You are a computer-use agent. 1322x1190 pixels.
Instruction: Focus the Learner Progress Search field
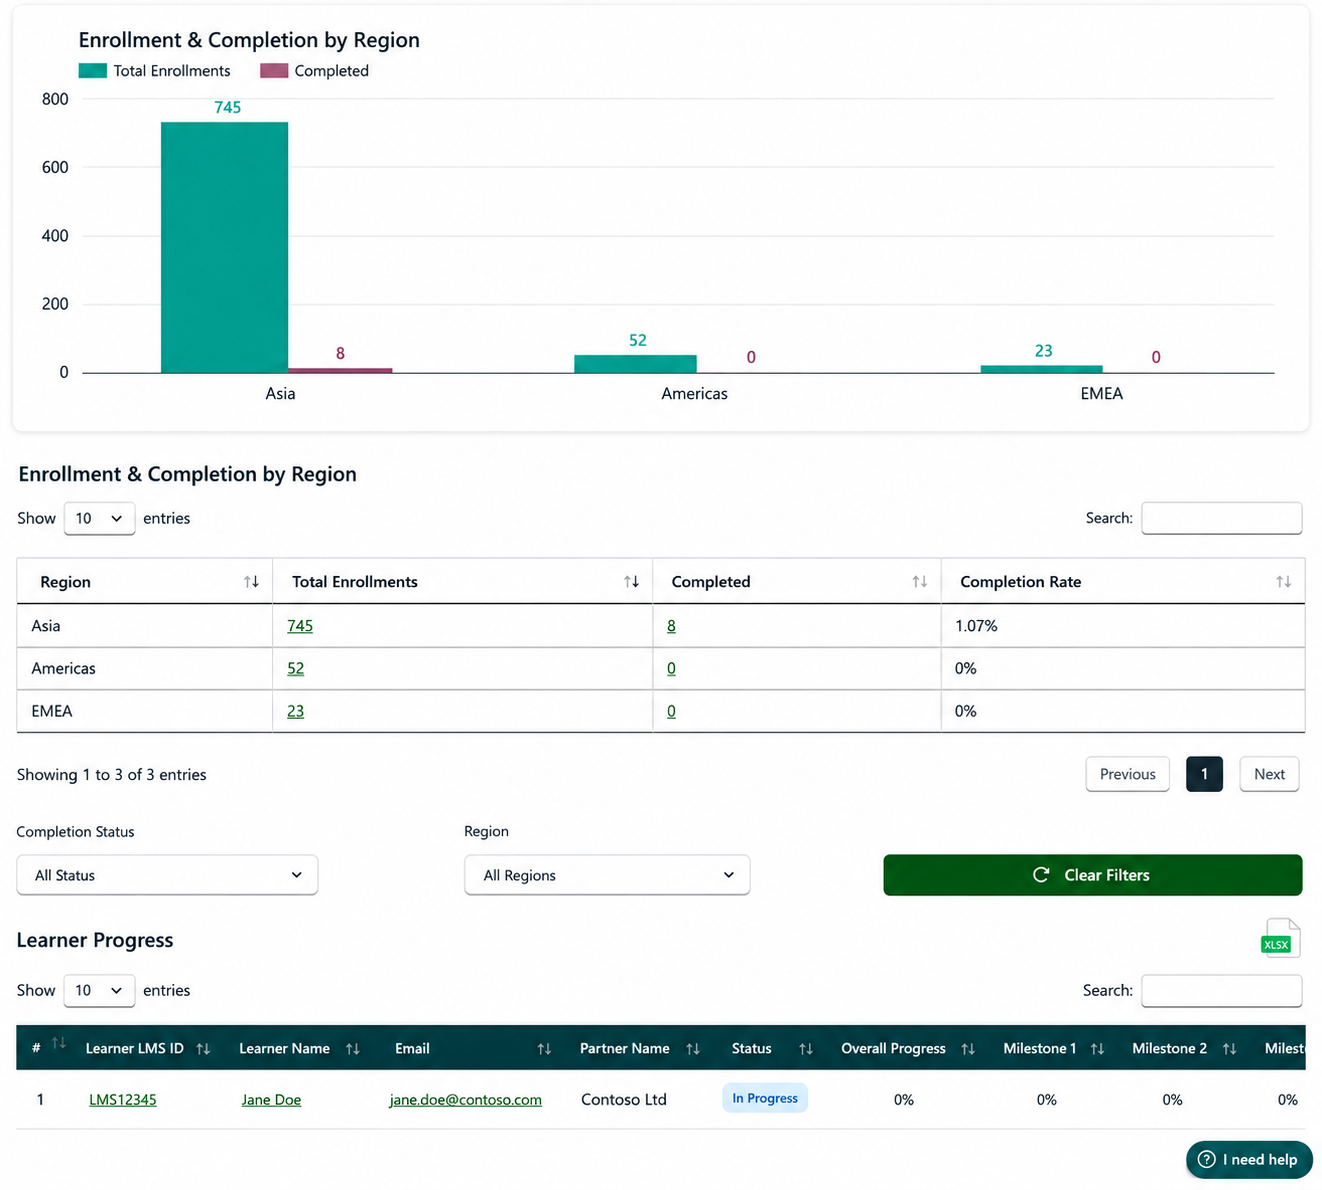coord(1221,990)
